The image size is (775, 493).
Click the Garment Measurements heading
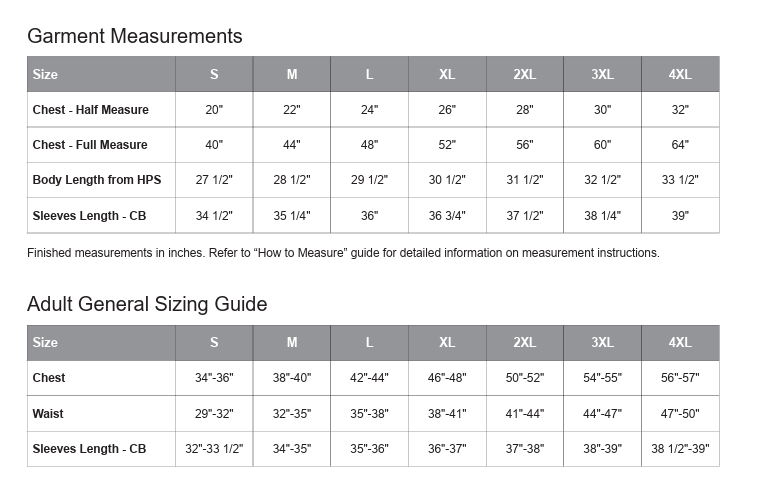tap(134, 37)
